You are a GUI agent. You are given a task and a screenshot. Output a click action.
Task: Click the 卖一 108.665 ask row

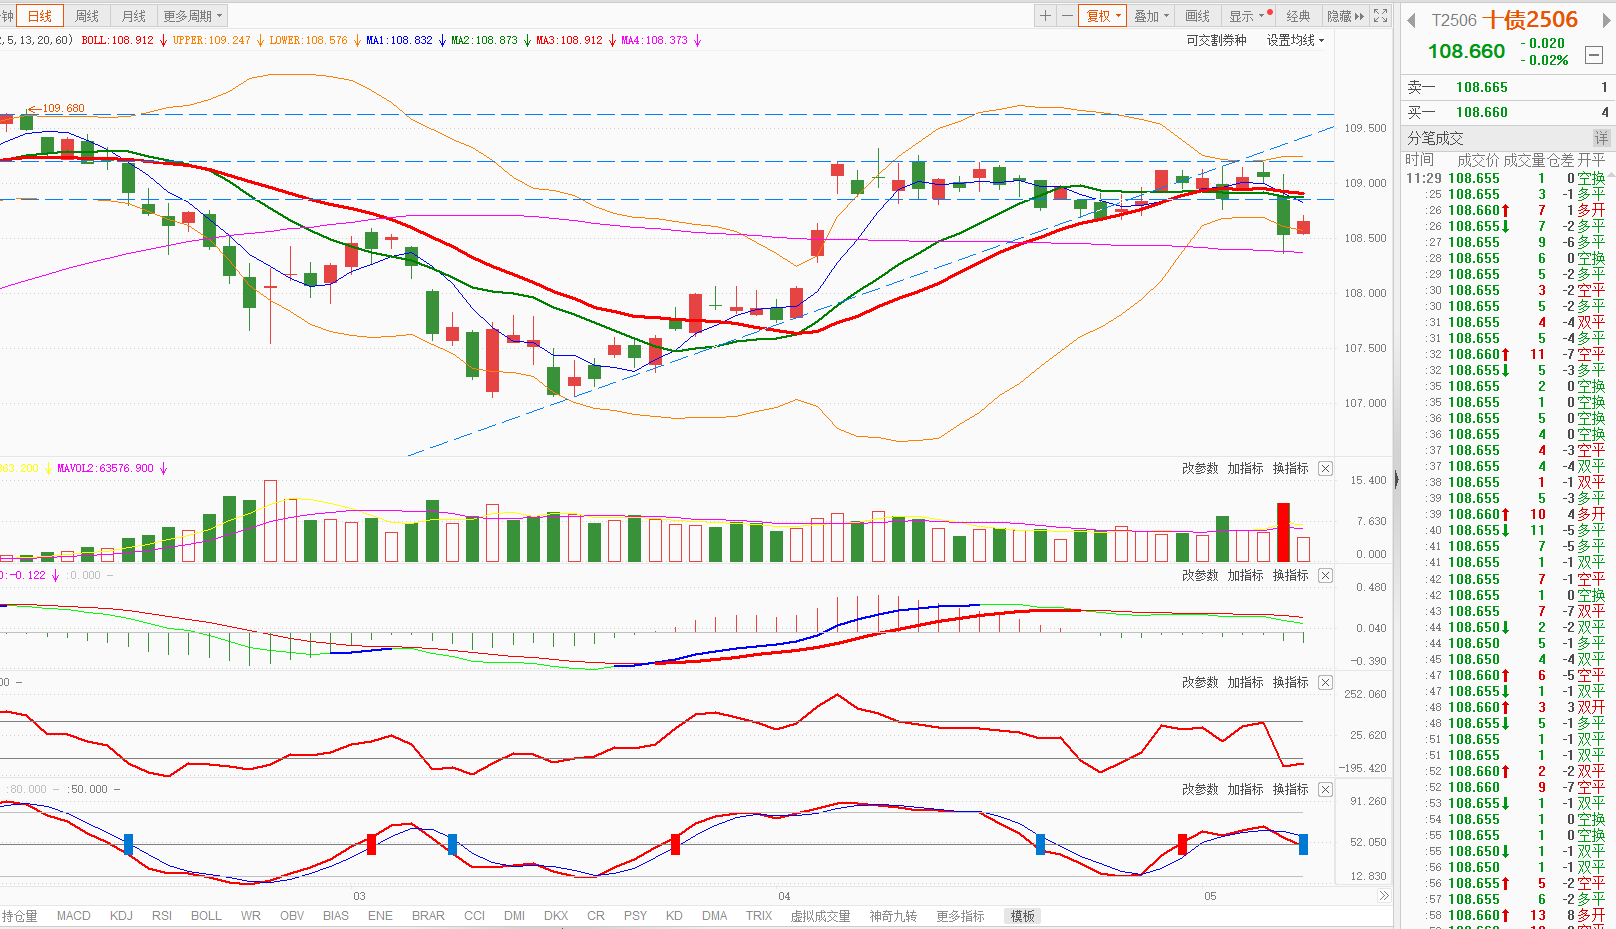click(x=1508, y=87)
